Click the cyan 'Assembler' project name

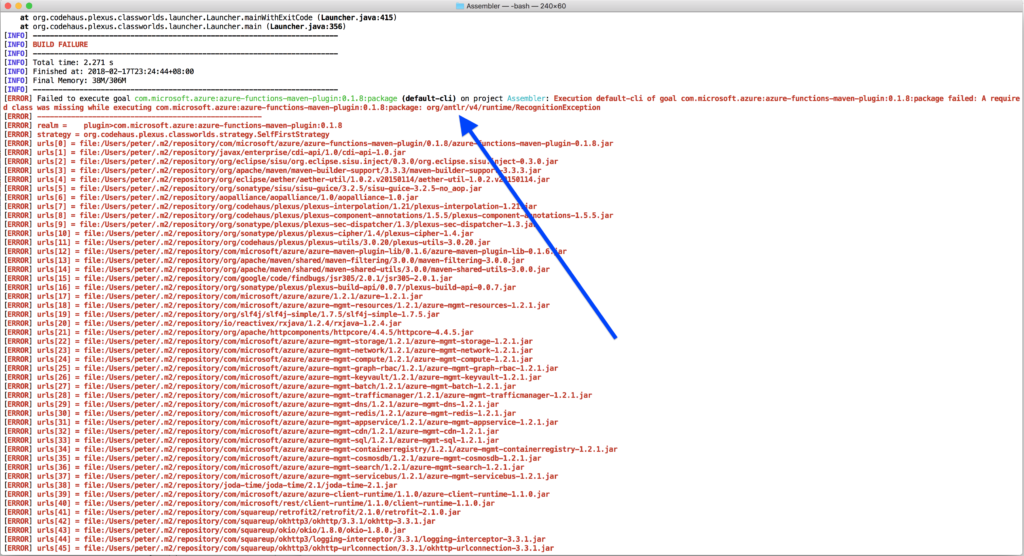click(526, 99)
